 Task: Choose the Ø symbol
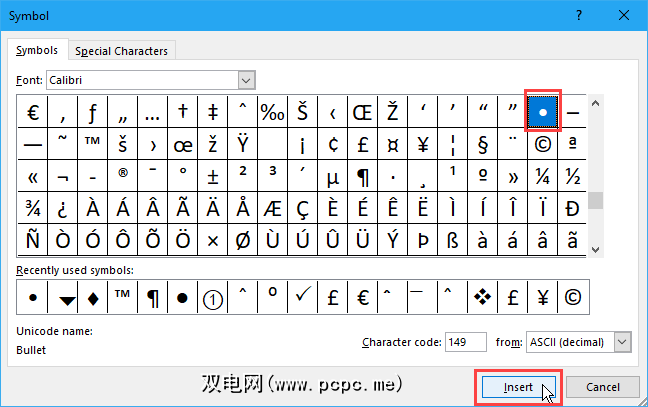[x=243, y=240]
